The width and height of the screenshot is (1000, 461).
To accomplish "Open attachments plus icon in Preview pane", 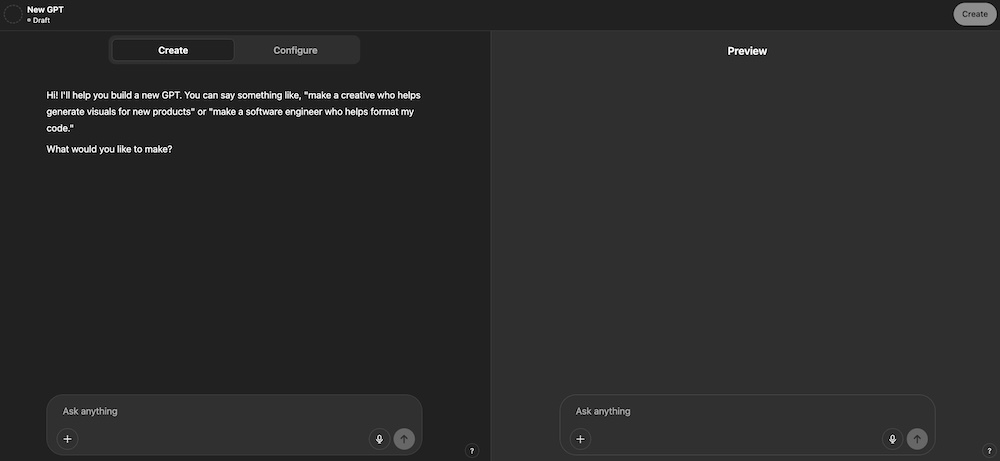I will [580, 439].
